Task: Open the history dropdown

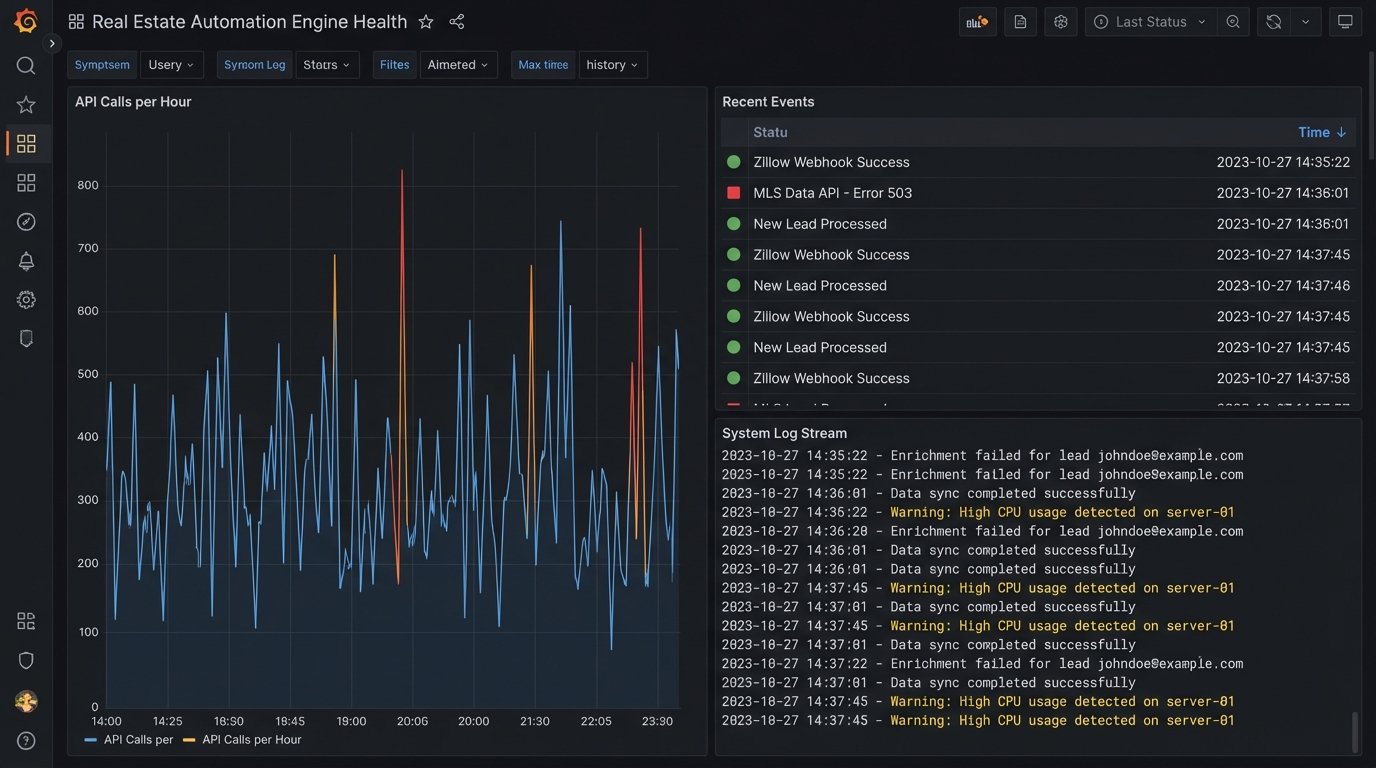Action: (612, 64)
